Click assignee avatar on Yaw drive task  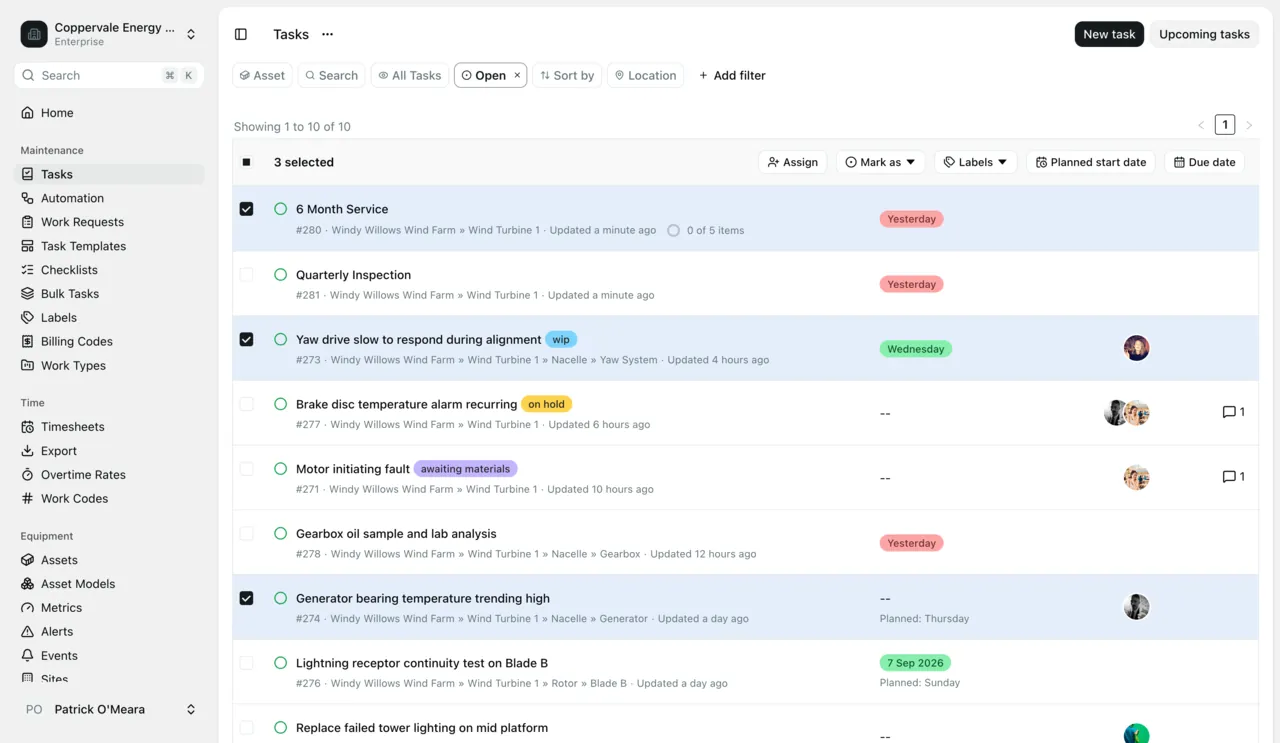1136,348
